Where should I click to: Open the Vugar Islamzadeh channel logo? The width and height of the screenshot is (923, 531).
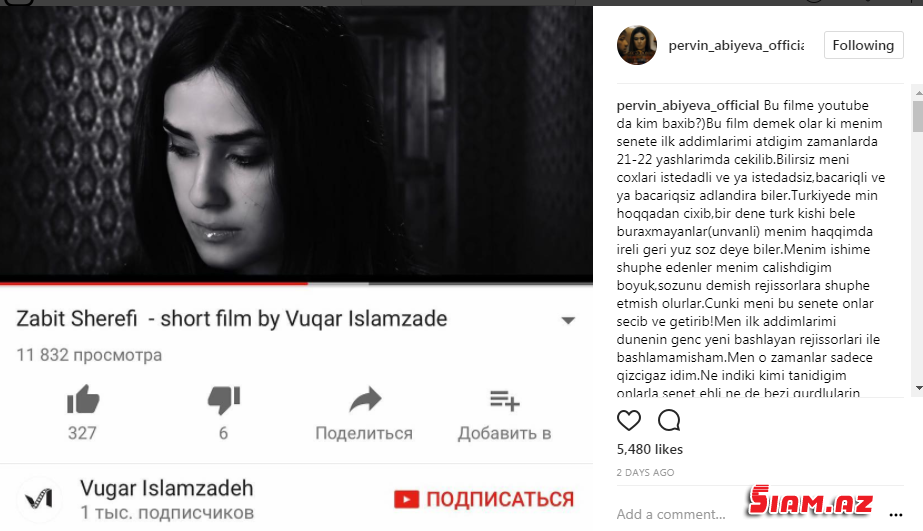click(39, 500)
